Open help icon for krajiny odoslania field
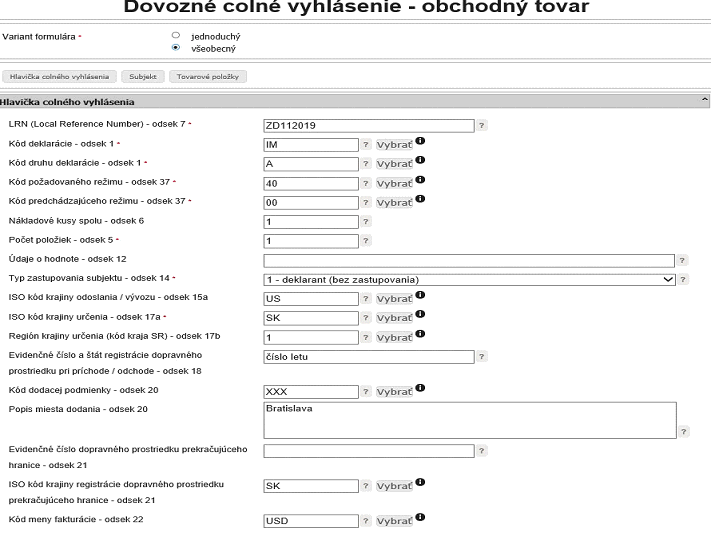712x533 pixels. point(366,298)
